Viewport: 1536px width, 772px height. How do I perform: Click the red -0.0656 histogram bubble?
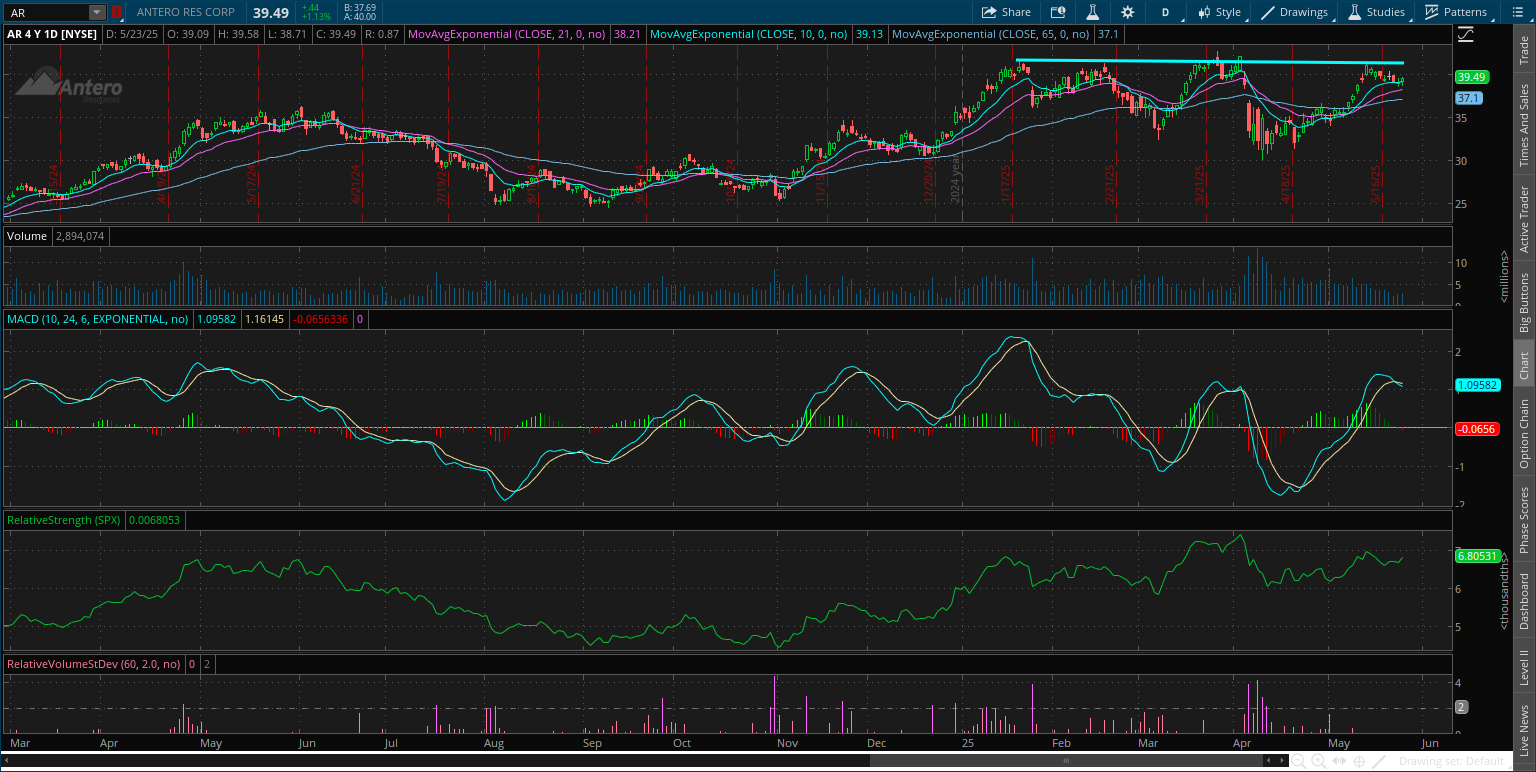point(1475,429)
